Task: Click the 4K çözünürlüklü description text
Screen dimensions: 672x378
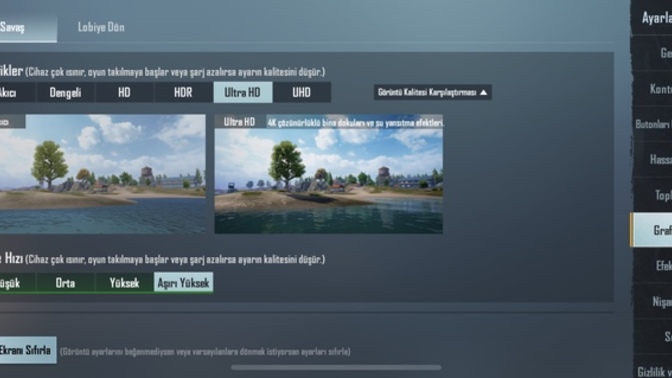Action: tap(355, 123)
